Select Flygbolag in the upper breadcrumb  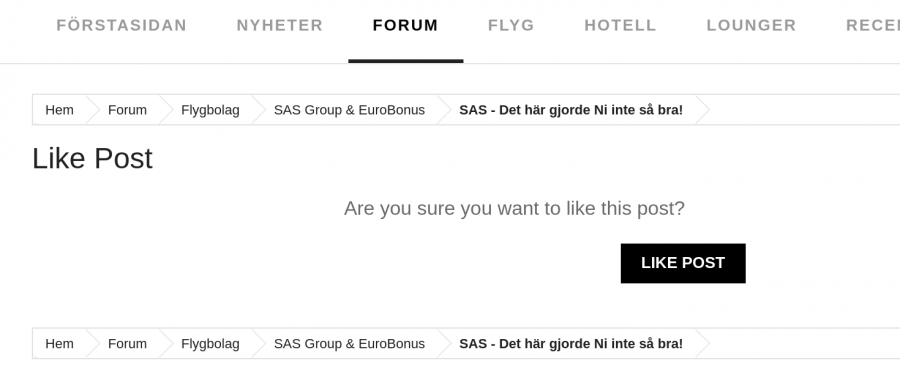click(210, 110)
